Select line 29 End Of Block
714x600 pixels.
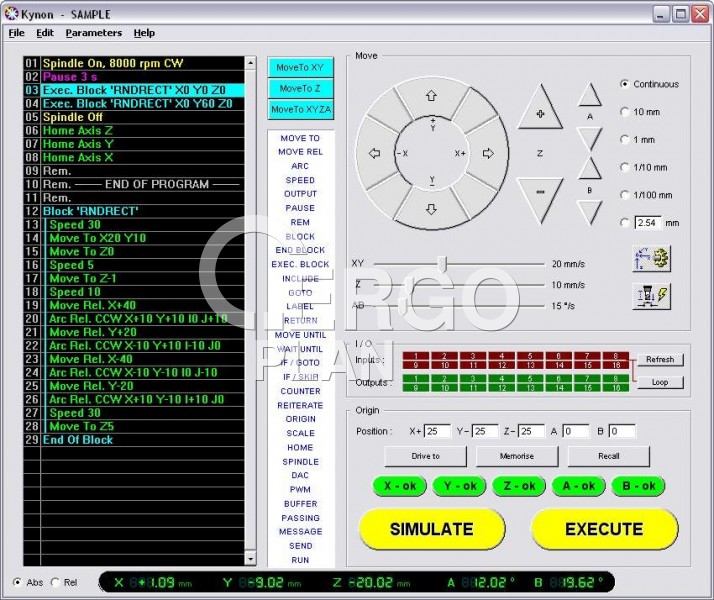(134, 440)
